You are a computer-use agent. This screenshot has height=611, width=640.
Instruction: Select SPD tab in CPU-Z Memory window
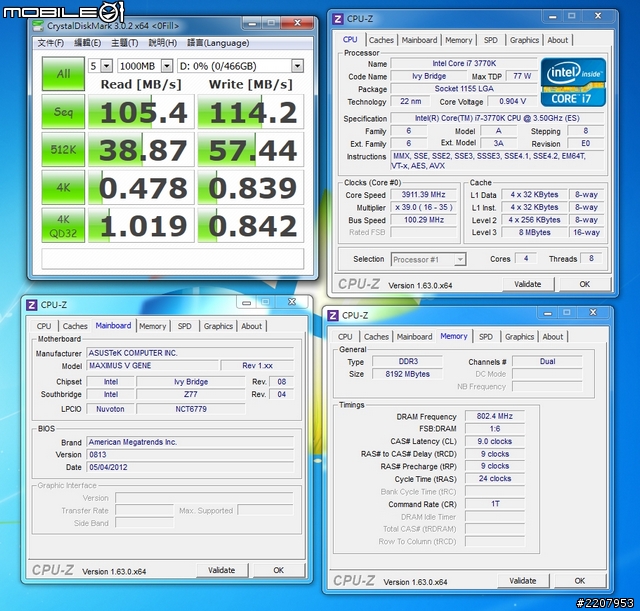pos(486,337)
